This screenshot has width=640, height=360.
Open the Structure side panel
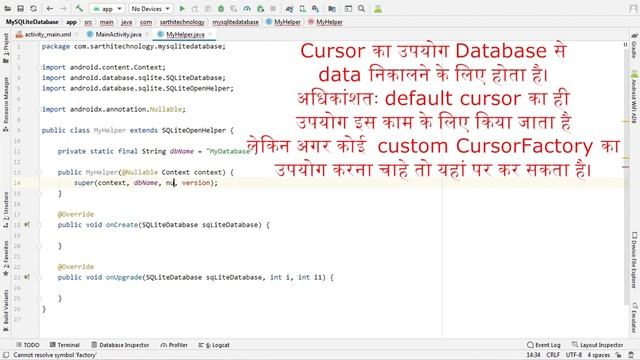[x=6, y=209]
